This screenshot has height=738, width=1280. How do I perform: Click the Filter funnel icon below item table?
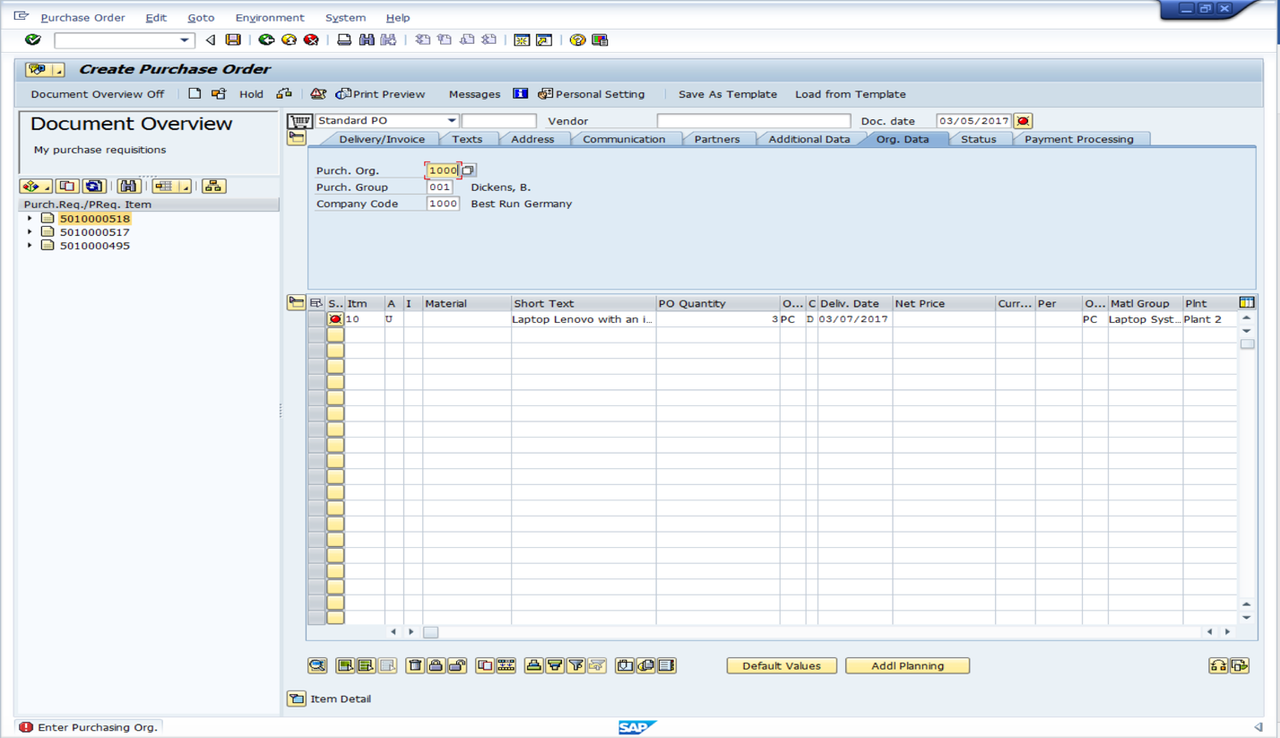coord(575,665)
